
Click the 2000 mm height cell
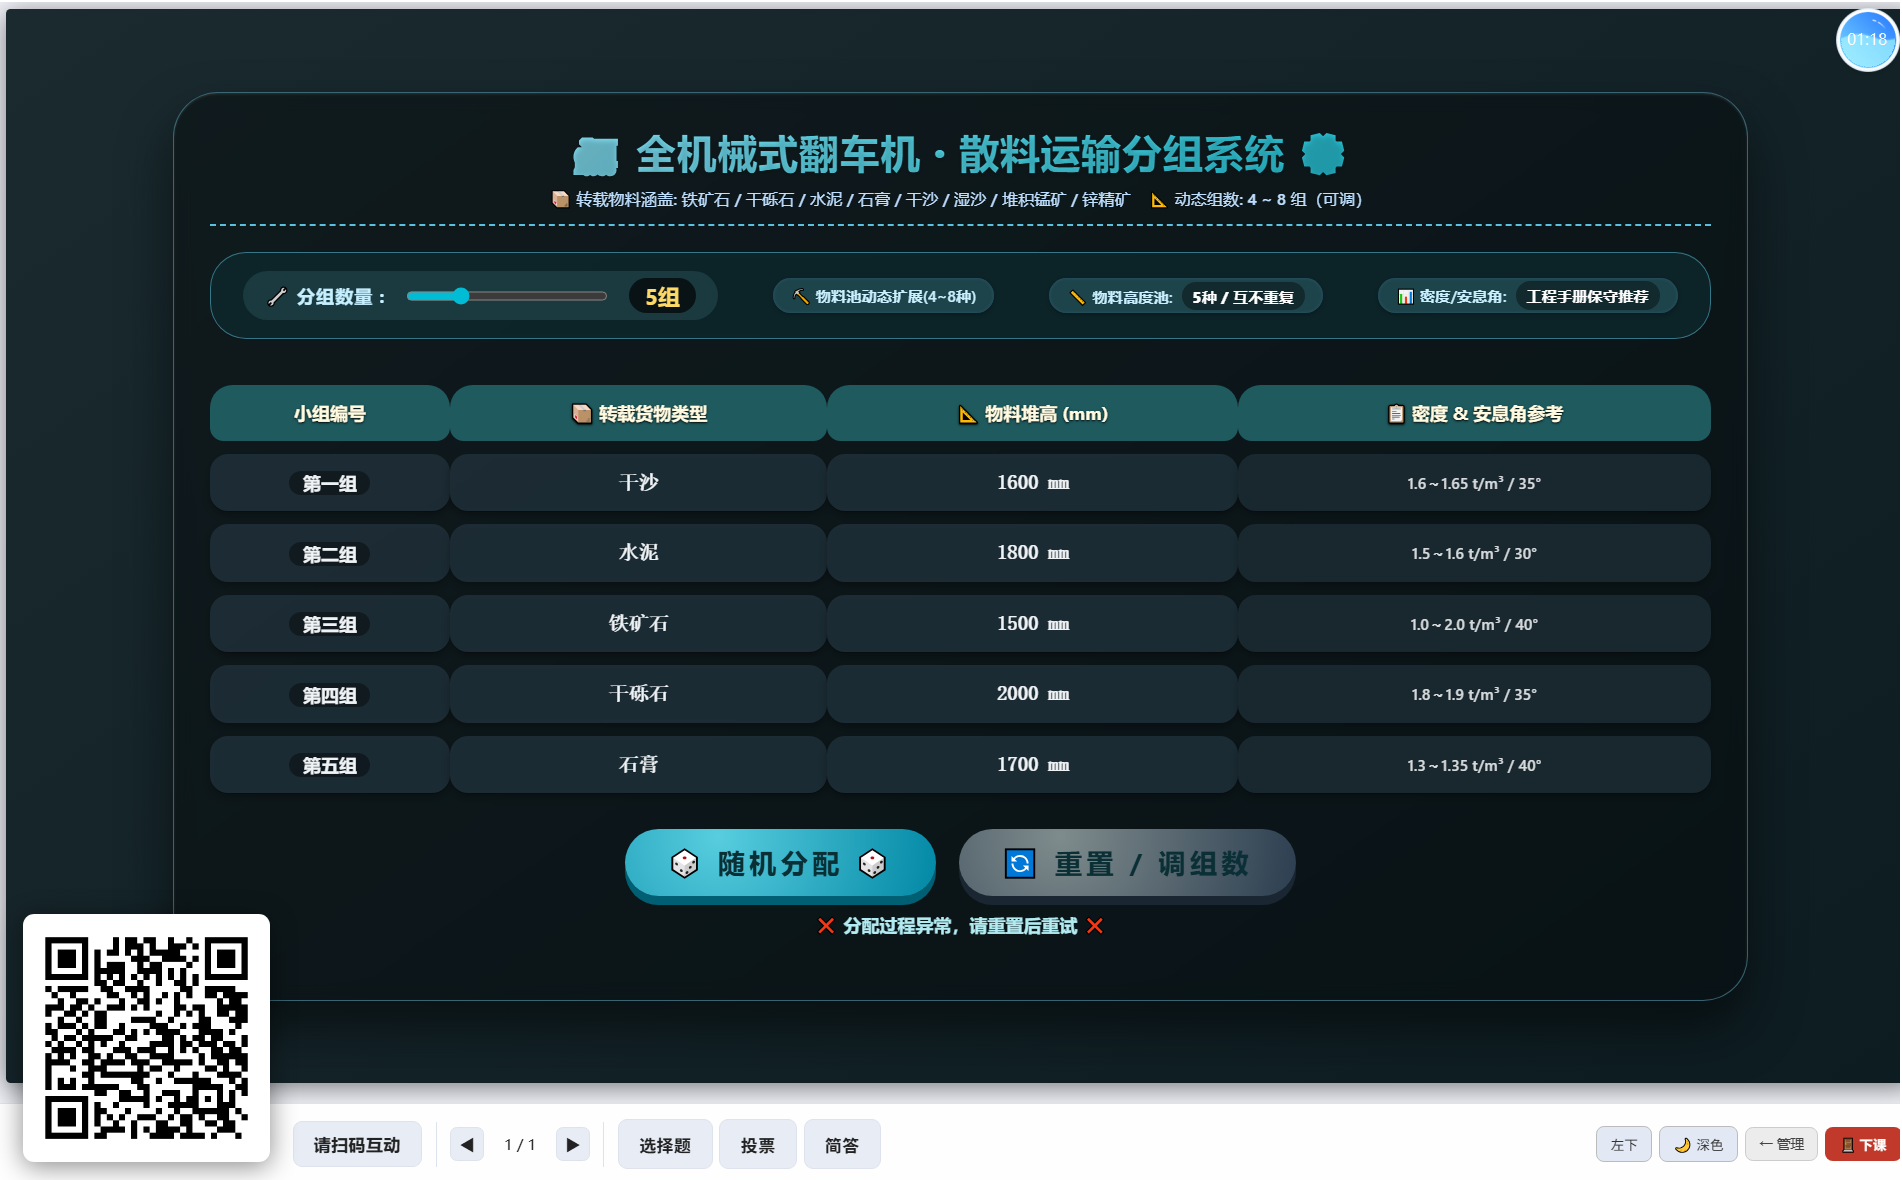(x=1032, y=694)
